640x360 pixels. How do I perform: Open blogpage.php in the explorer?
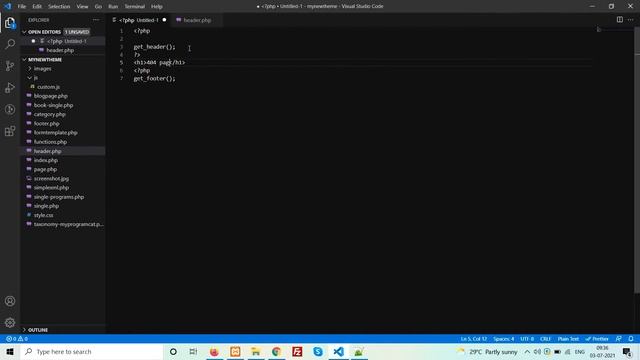(51, 96)
